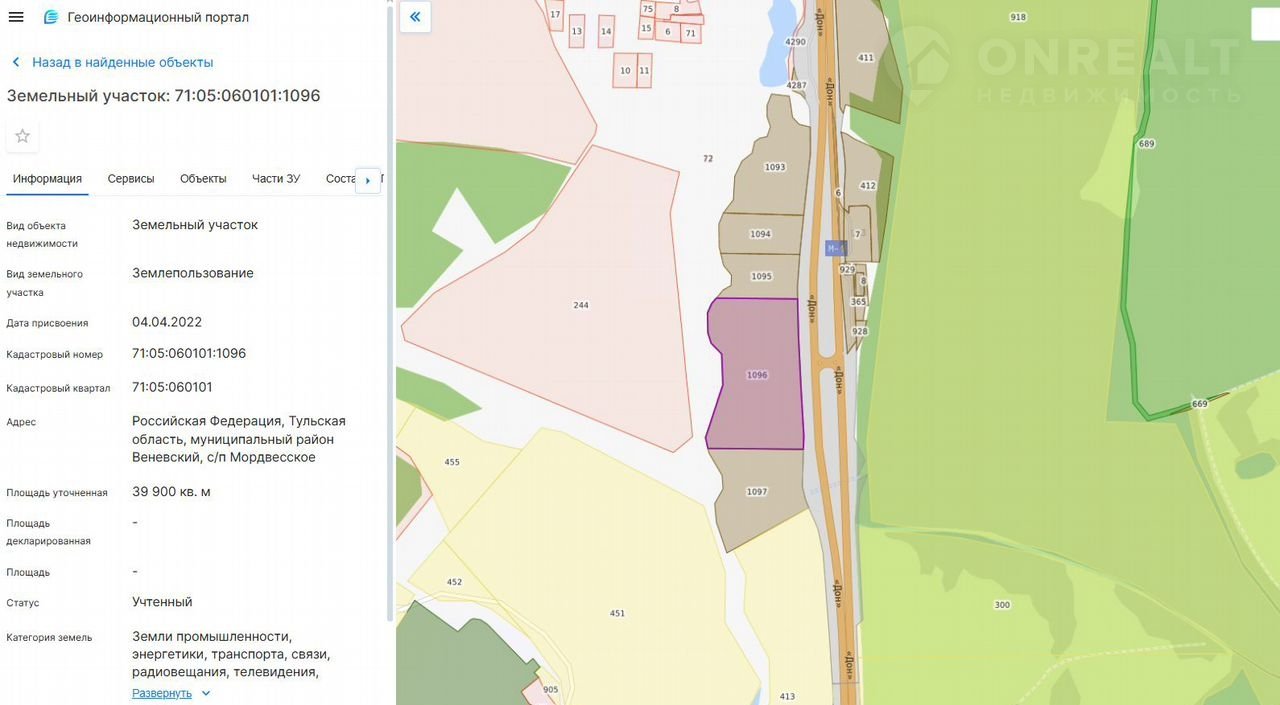Select parcel 1093 on the map
1280x705 pixels.
click(774, 168)
